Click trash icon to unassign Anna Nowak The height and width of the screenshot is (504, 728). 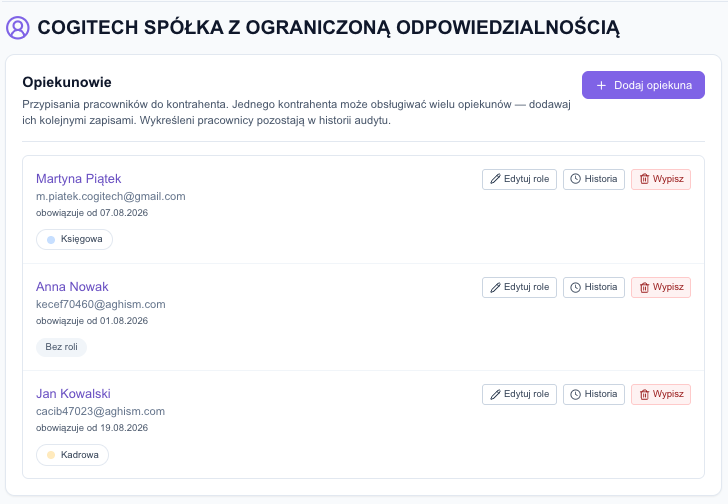[644, 287]
